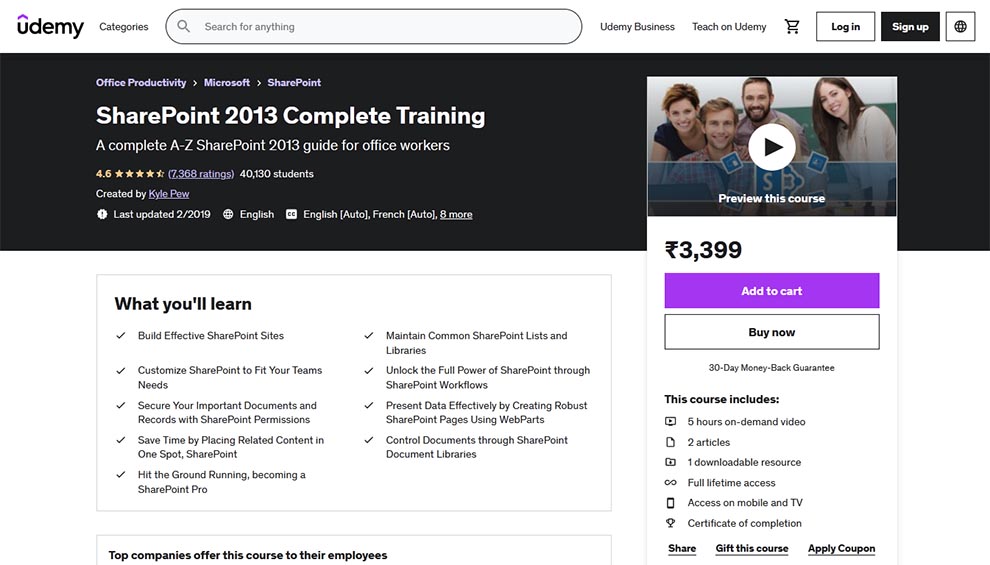Go to Microsoft breadcrumb
The width and height of the screenshot is (990, 565).
click(x=227, y=83)
